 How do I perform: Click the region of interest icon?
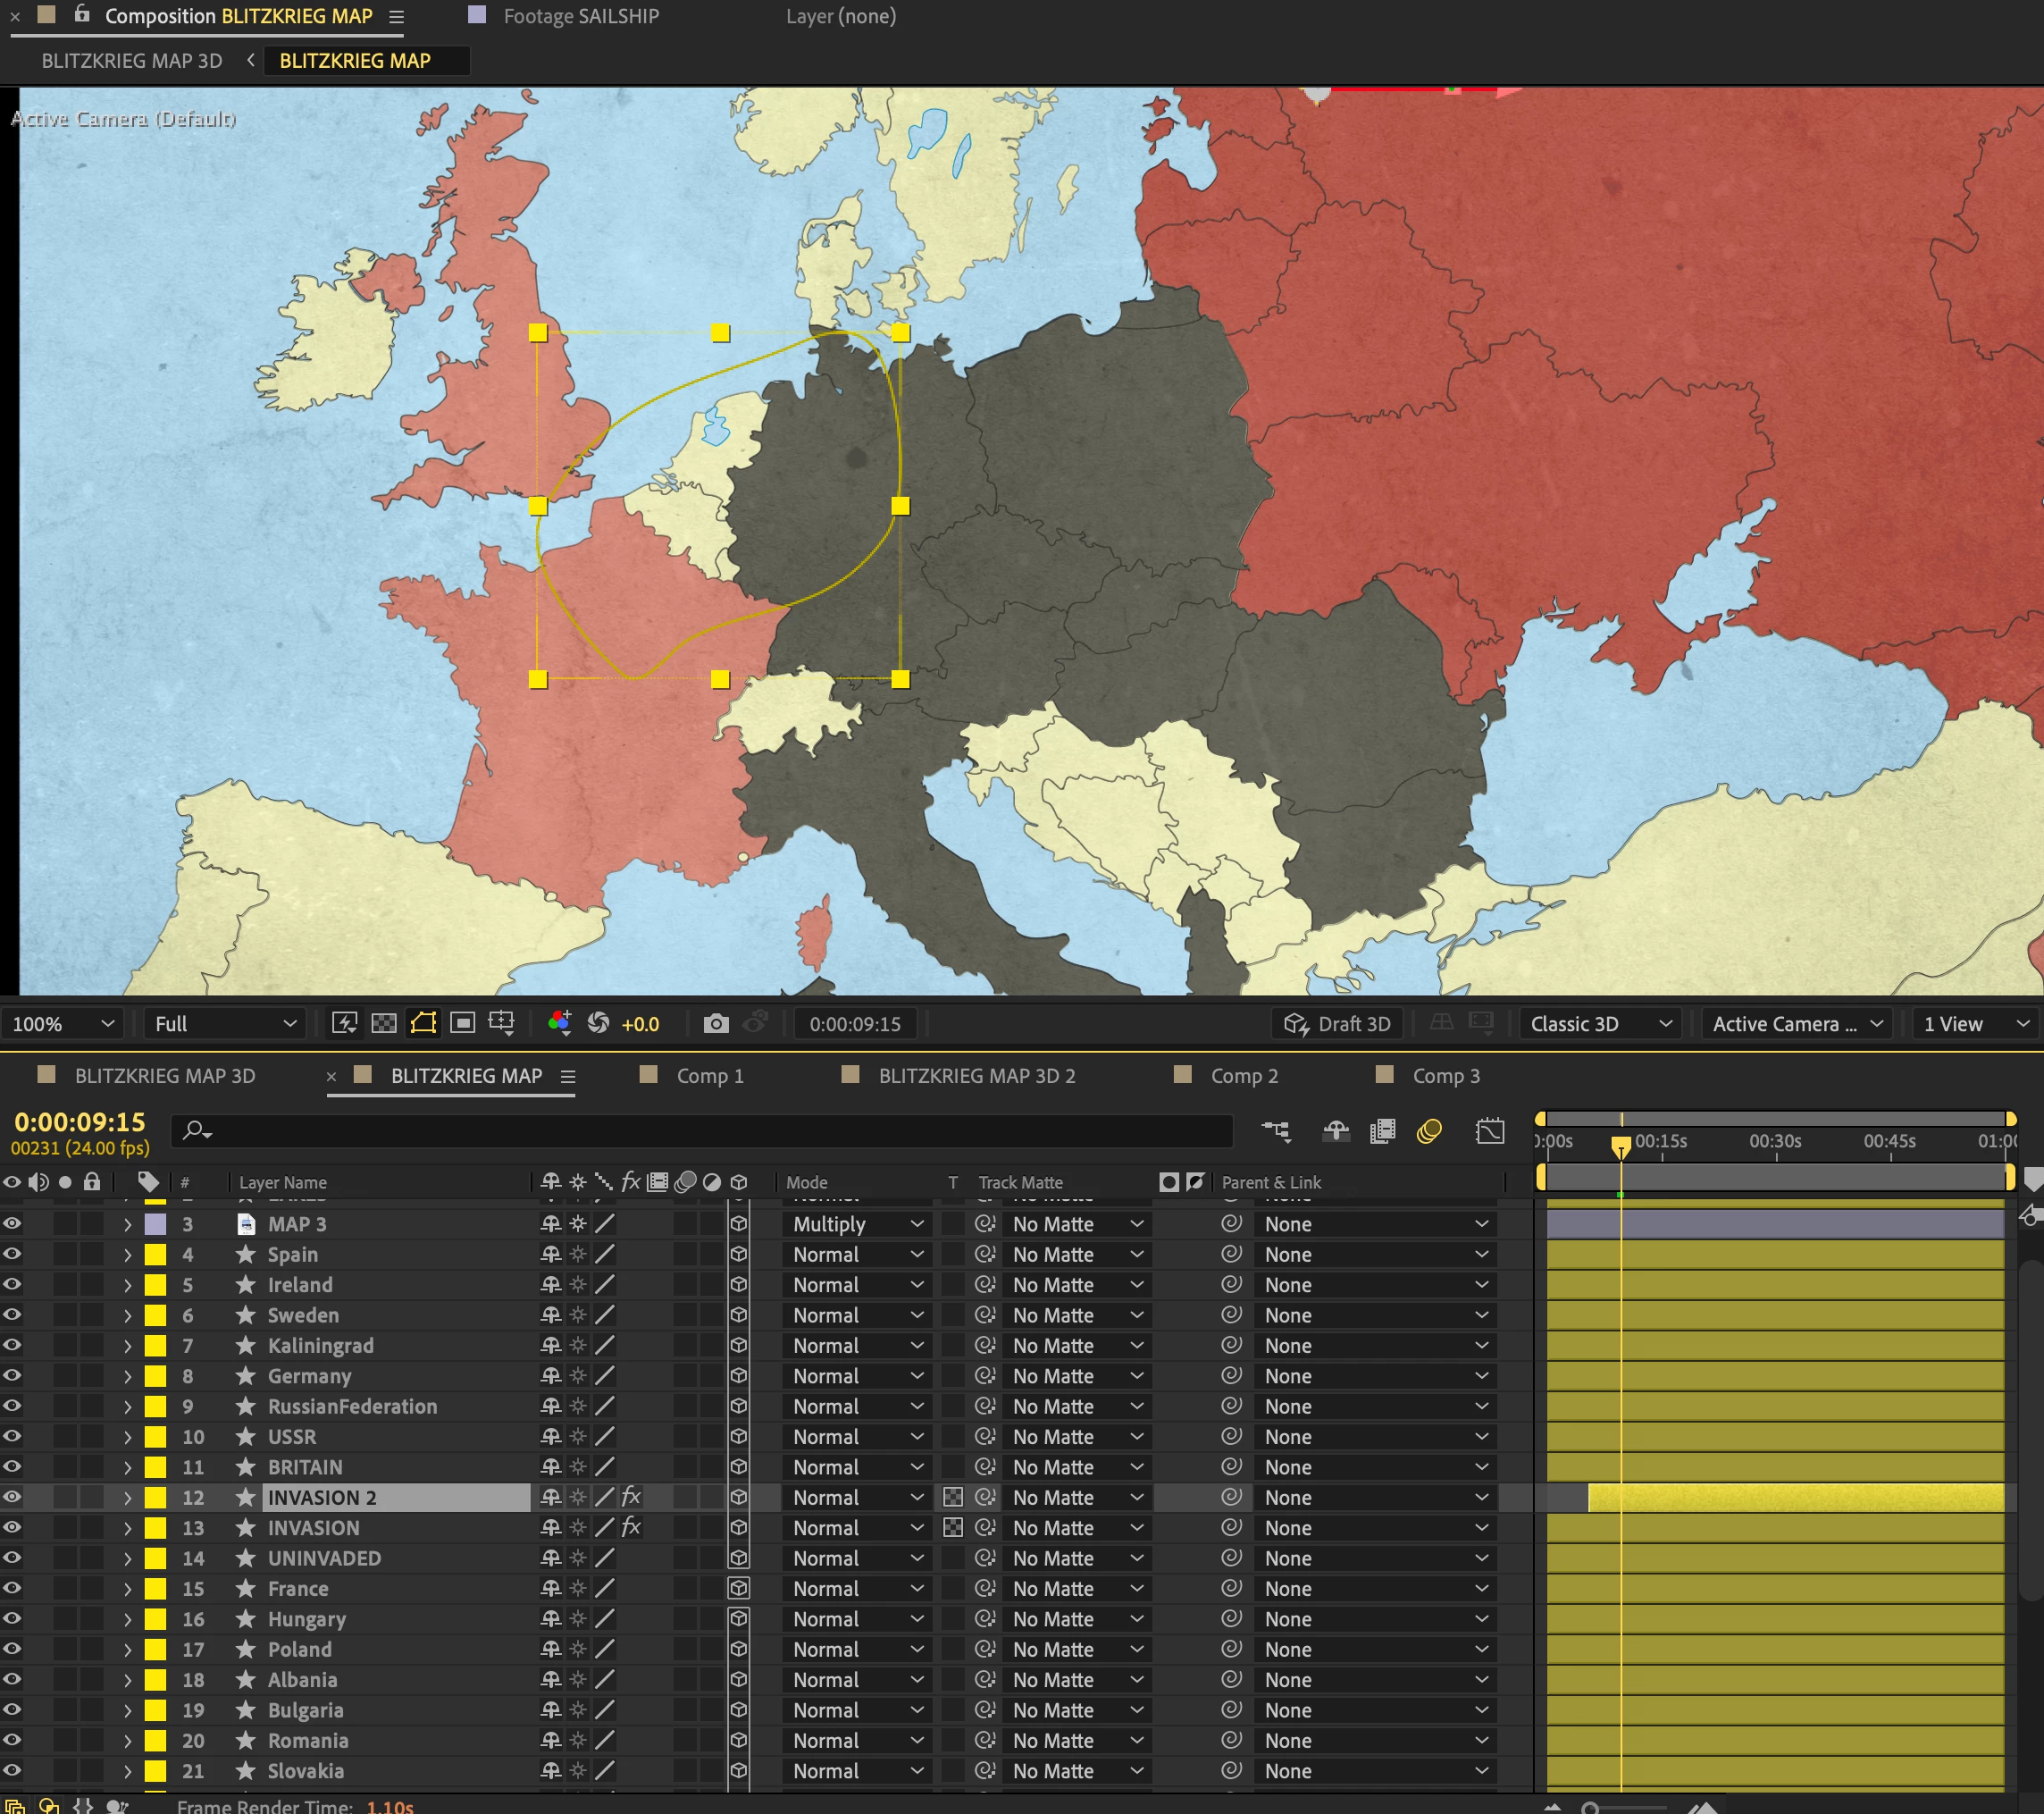click(x=462, y=1023)
